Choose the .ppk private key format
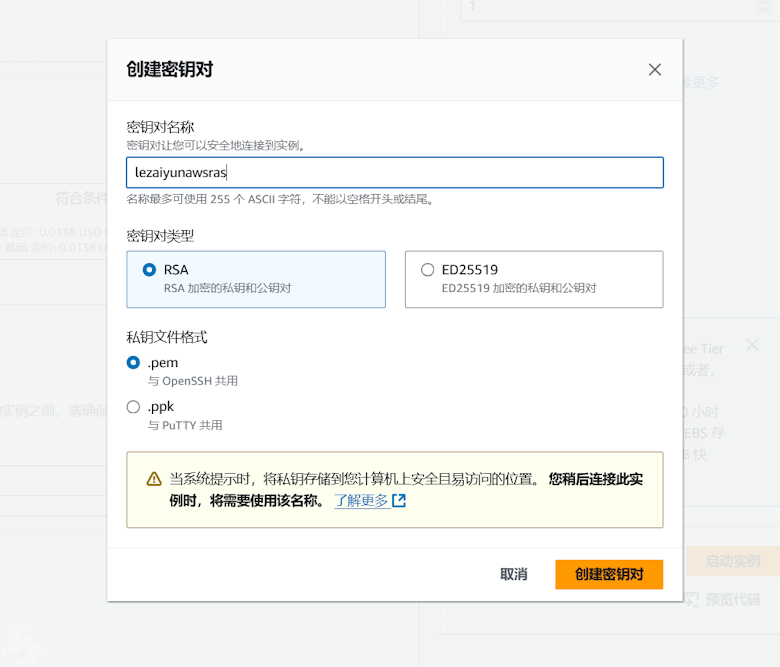780x667 pixels. click(134, 406)
